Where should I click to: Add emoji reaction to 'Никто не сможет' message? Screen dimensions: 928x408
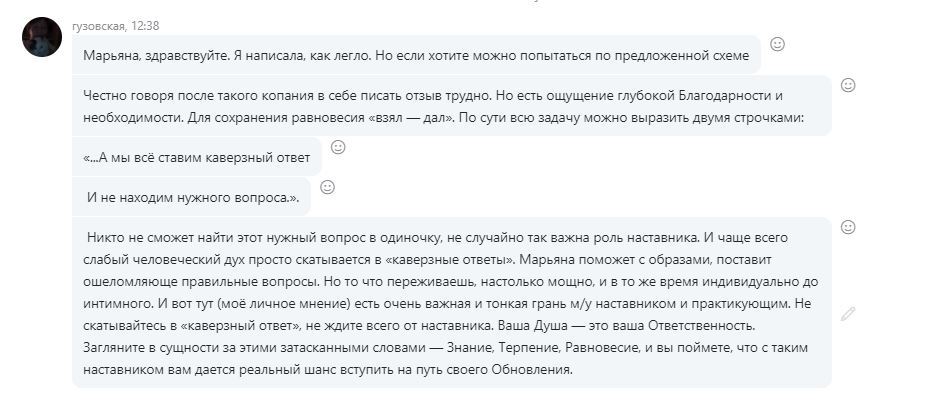point(848,227)
